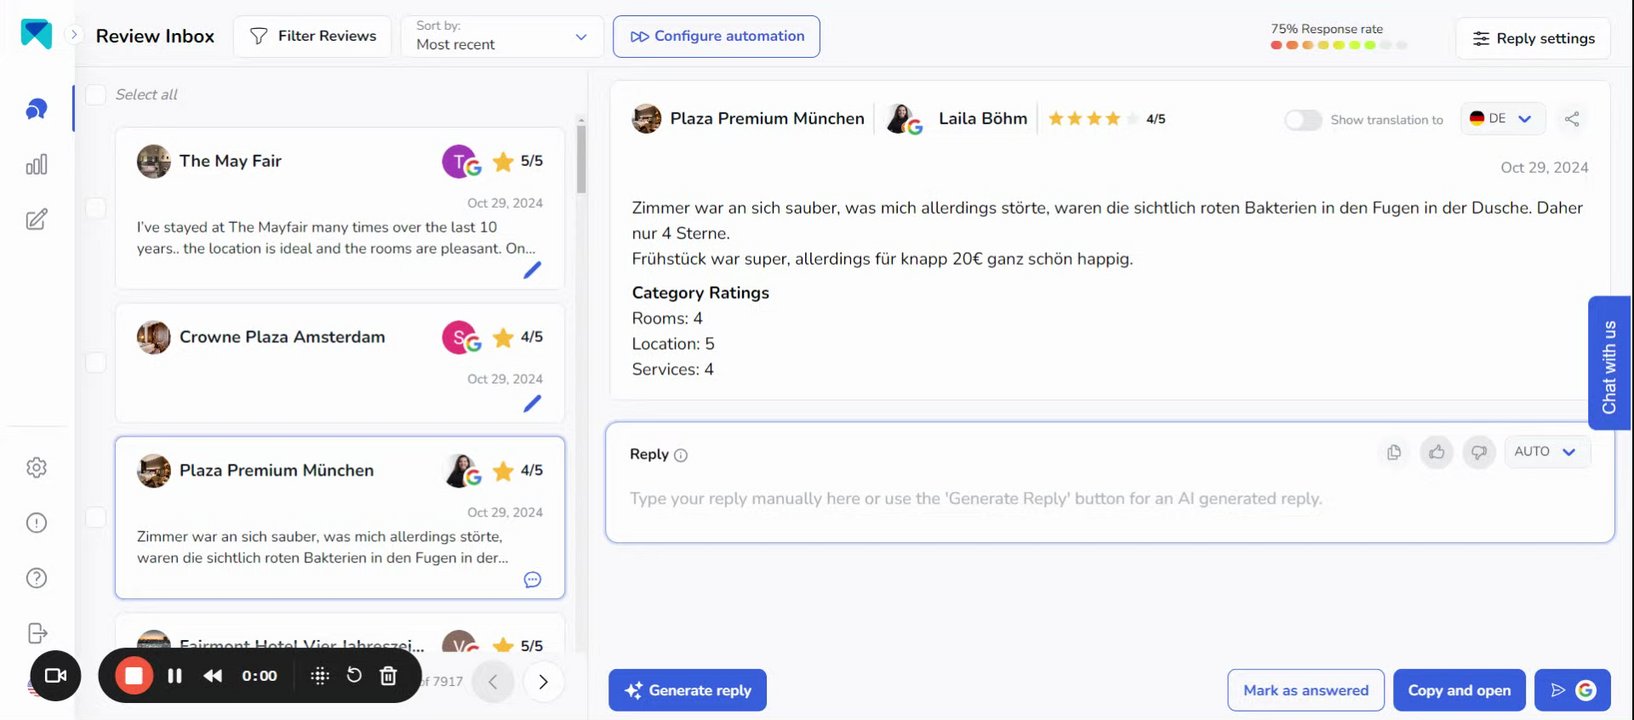Screen dimensions: 1634x720
Task: Rewind the recording
Action: [x=213, y=676]
